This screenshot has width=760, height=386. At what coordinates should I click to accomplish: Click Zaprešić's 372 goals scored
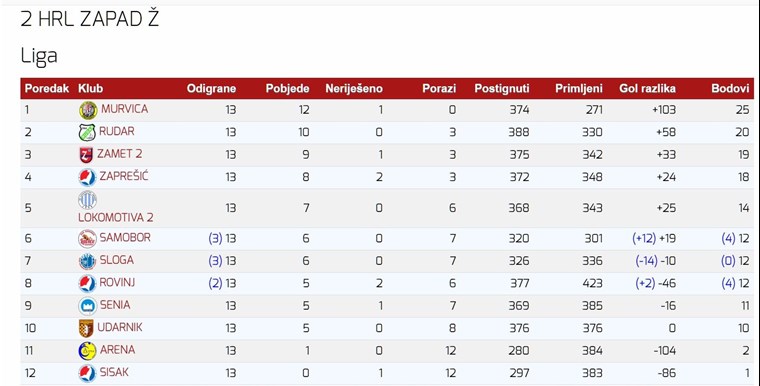point(519,177)
